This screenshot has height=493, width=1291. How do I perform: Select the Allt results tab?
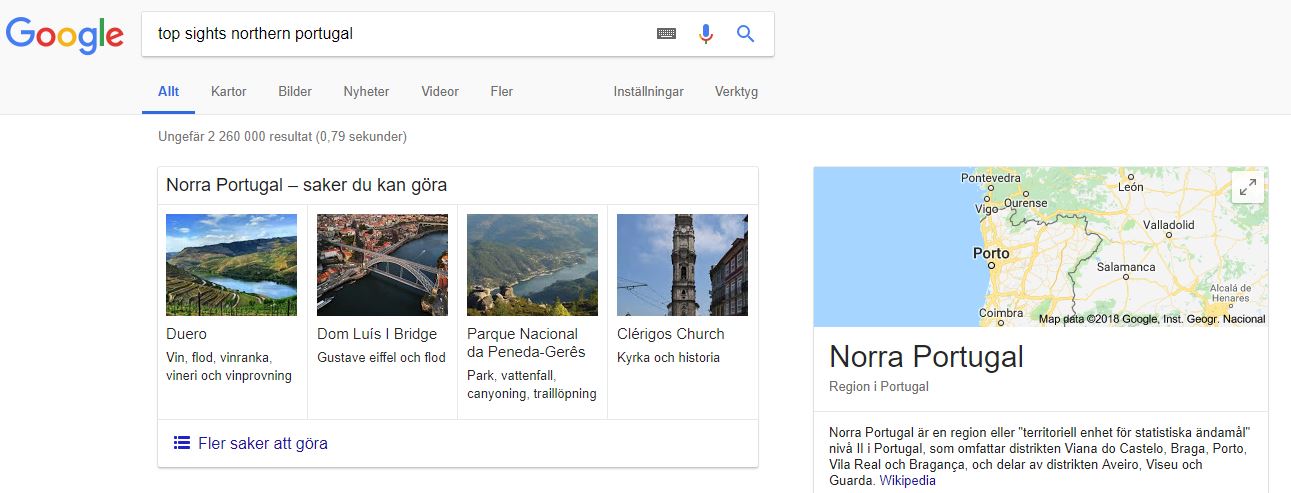click(169, 91)
